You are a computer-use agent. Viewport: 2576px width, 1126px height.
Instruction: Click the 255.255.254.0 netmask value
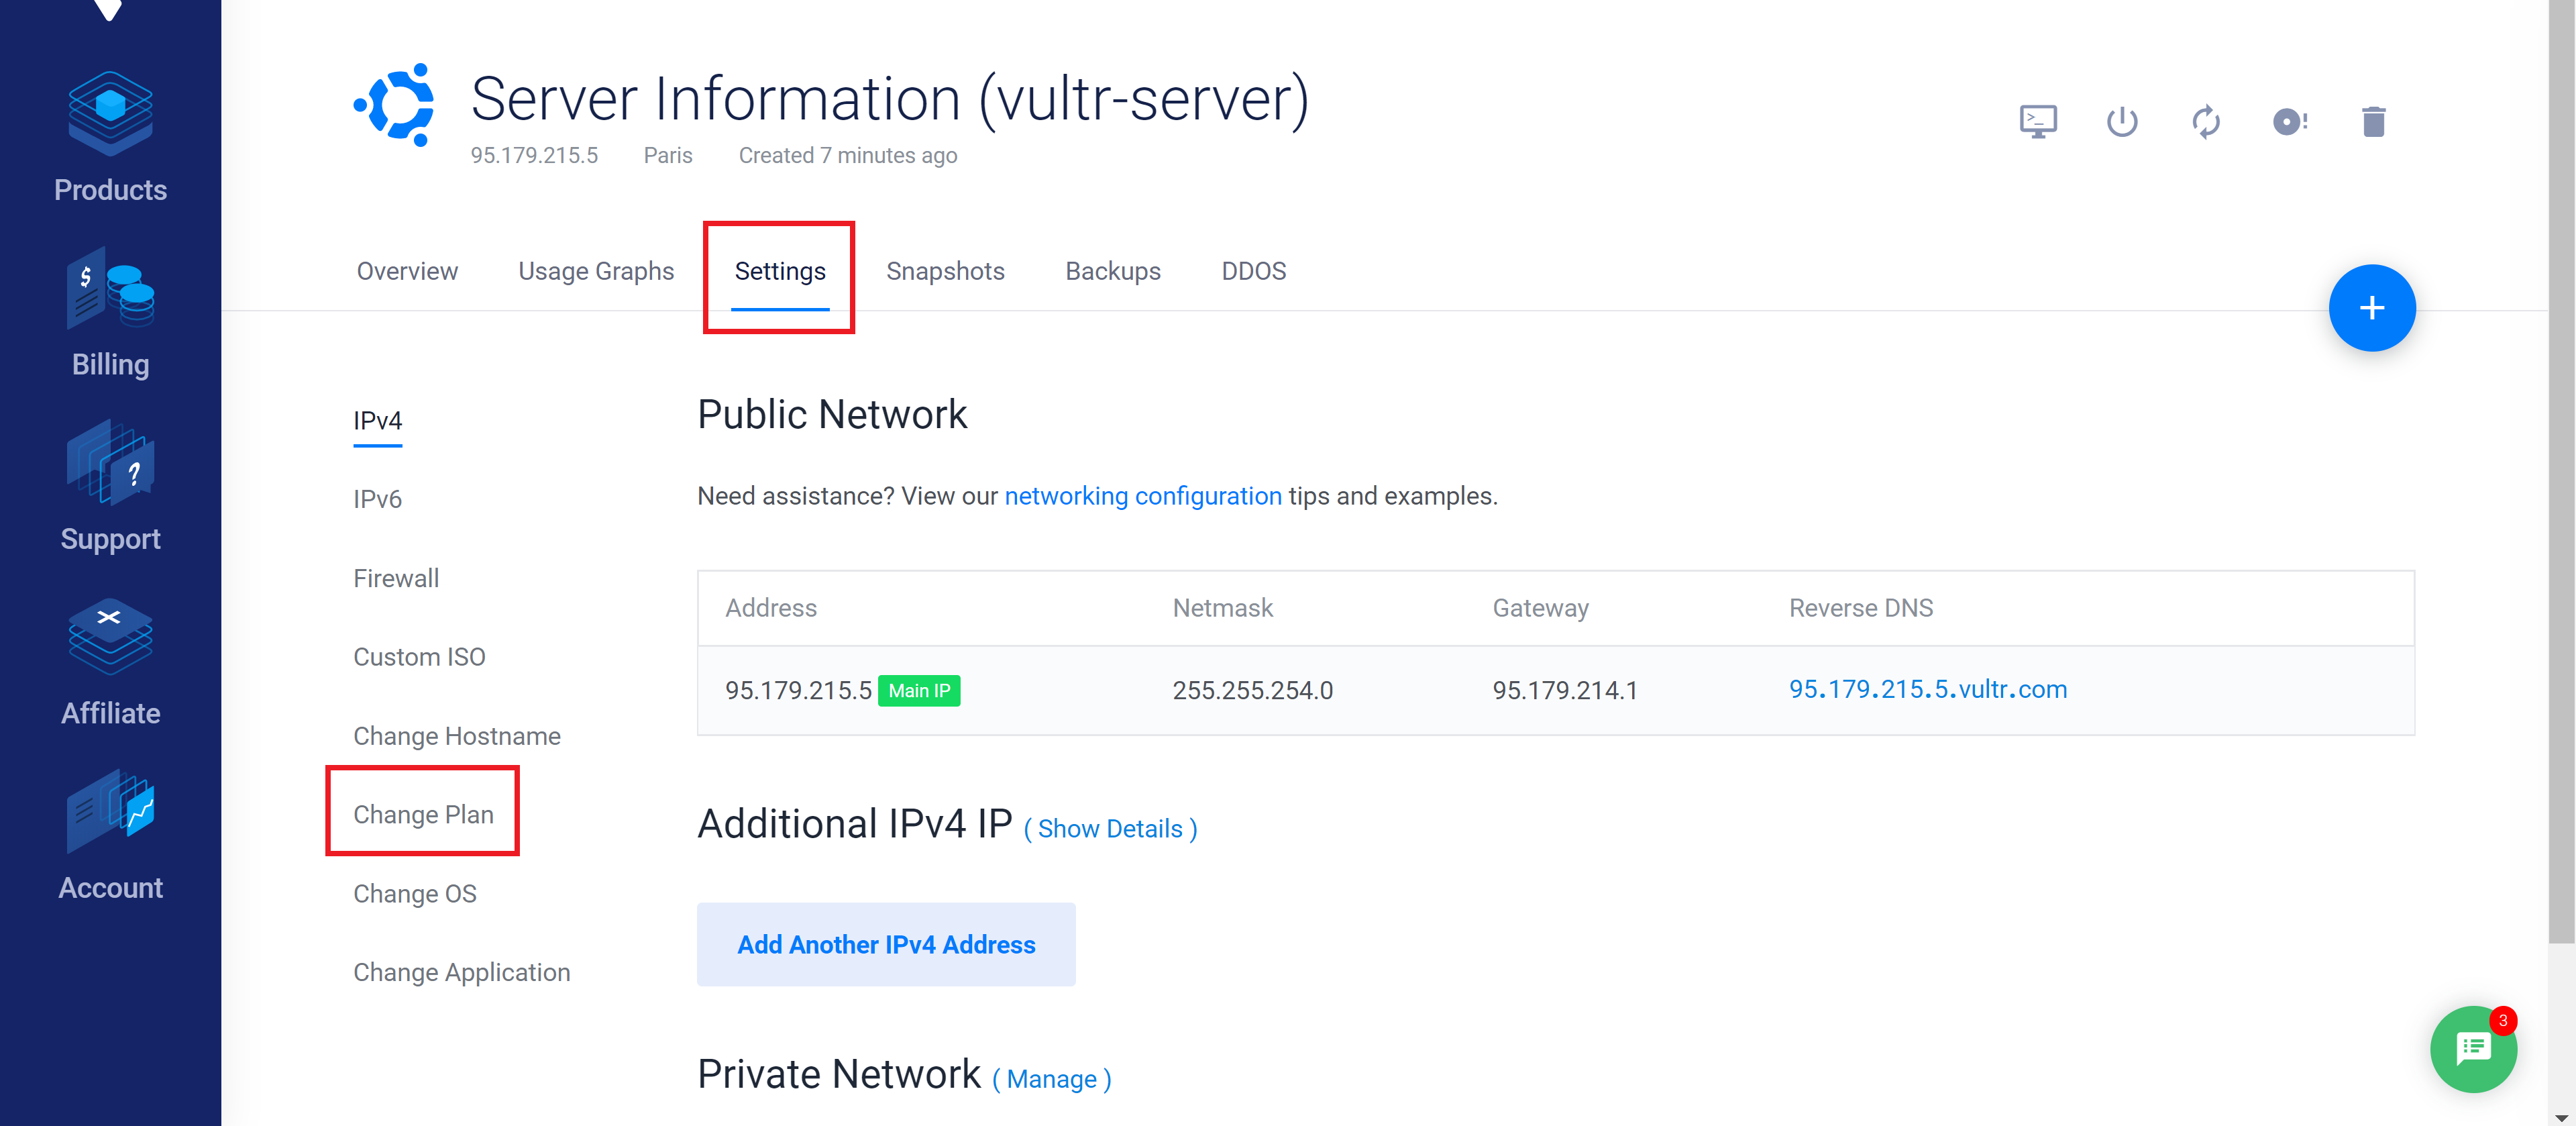coord(1253,691)
